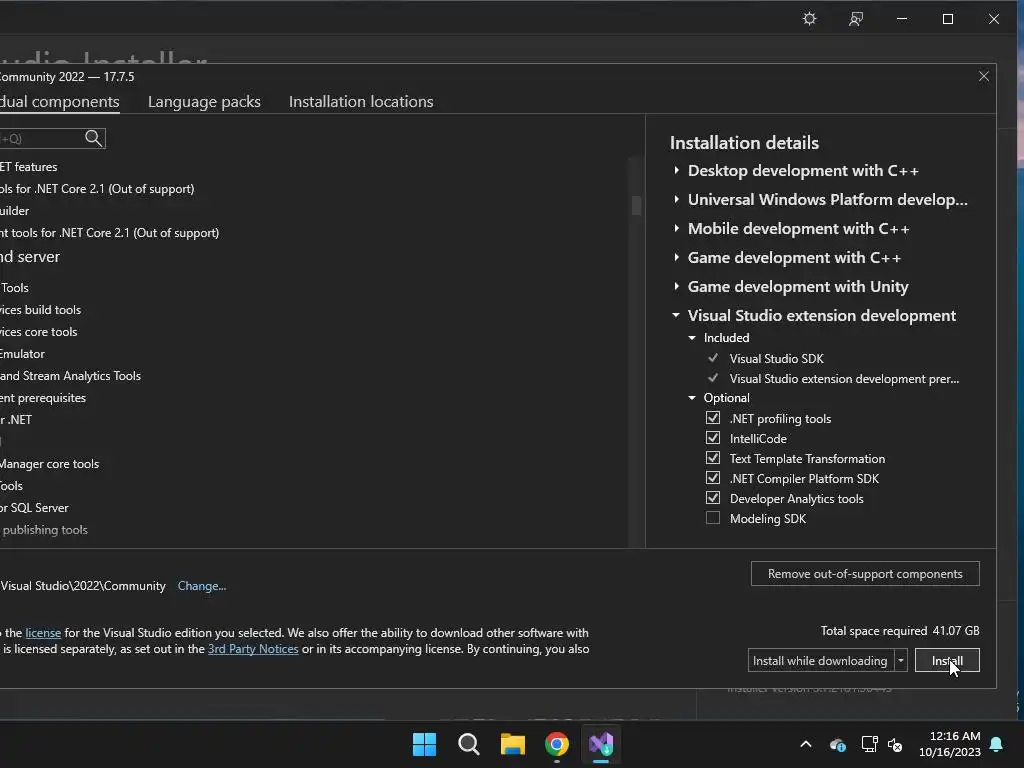
Task: Select Visual Studio extension development prerequisites item
Action: tap(844, 379)
